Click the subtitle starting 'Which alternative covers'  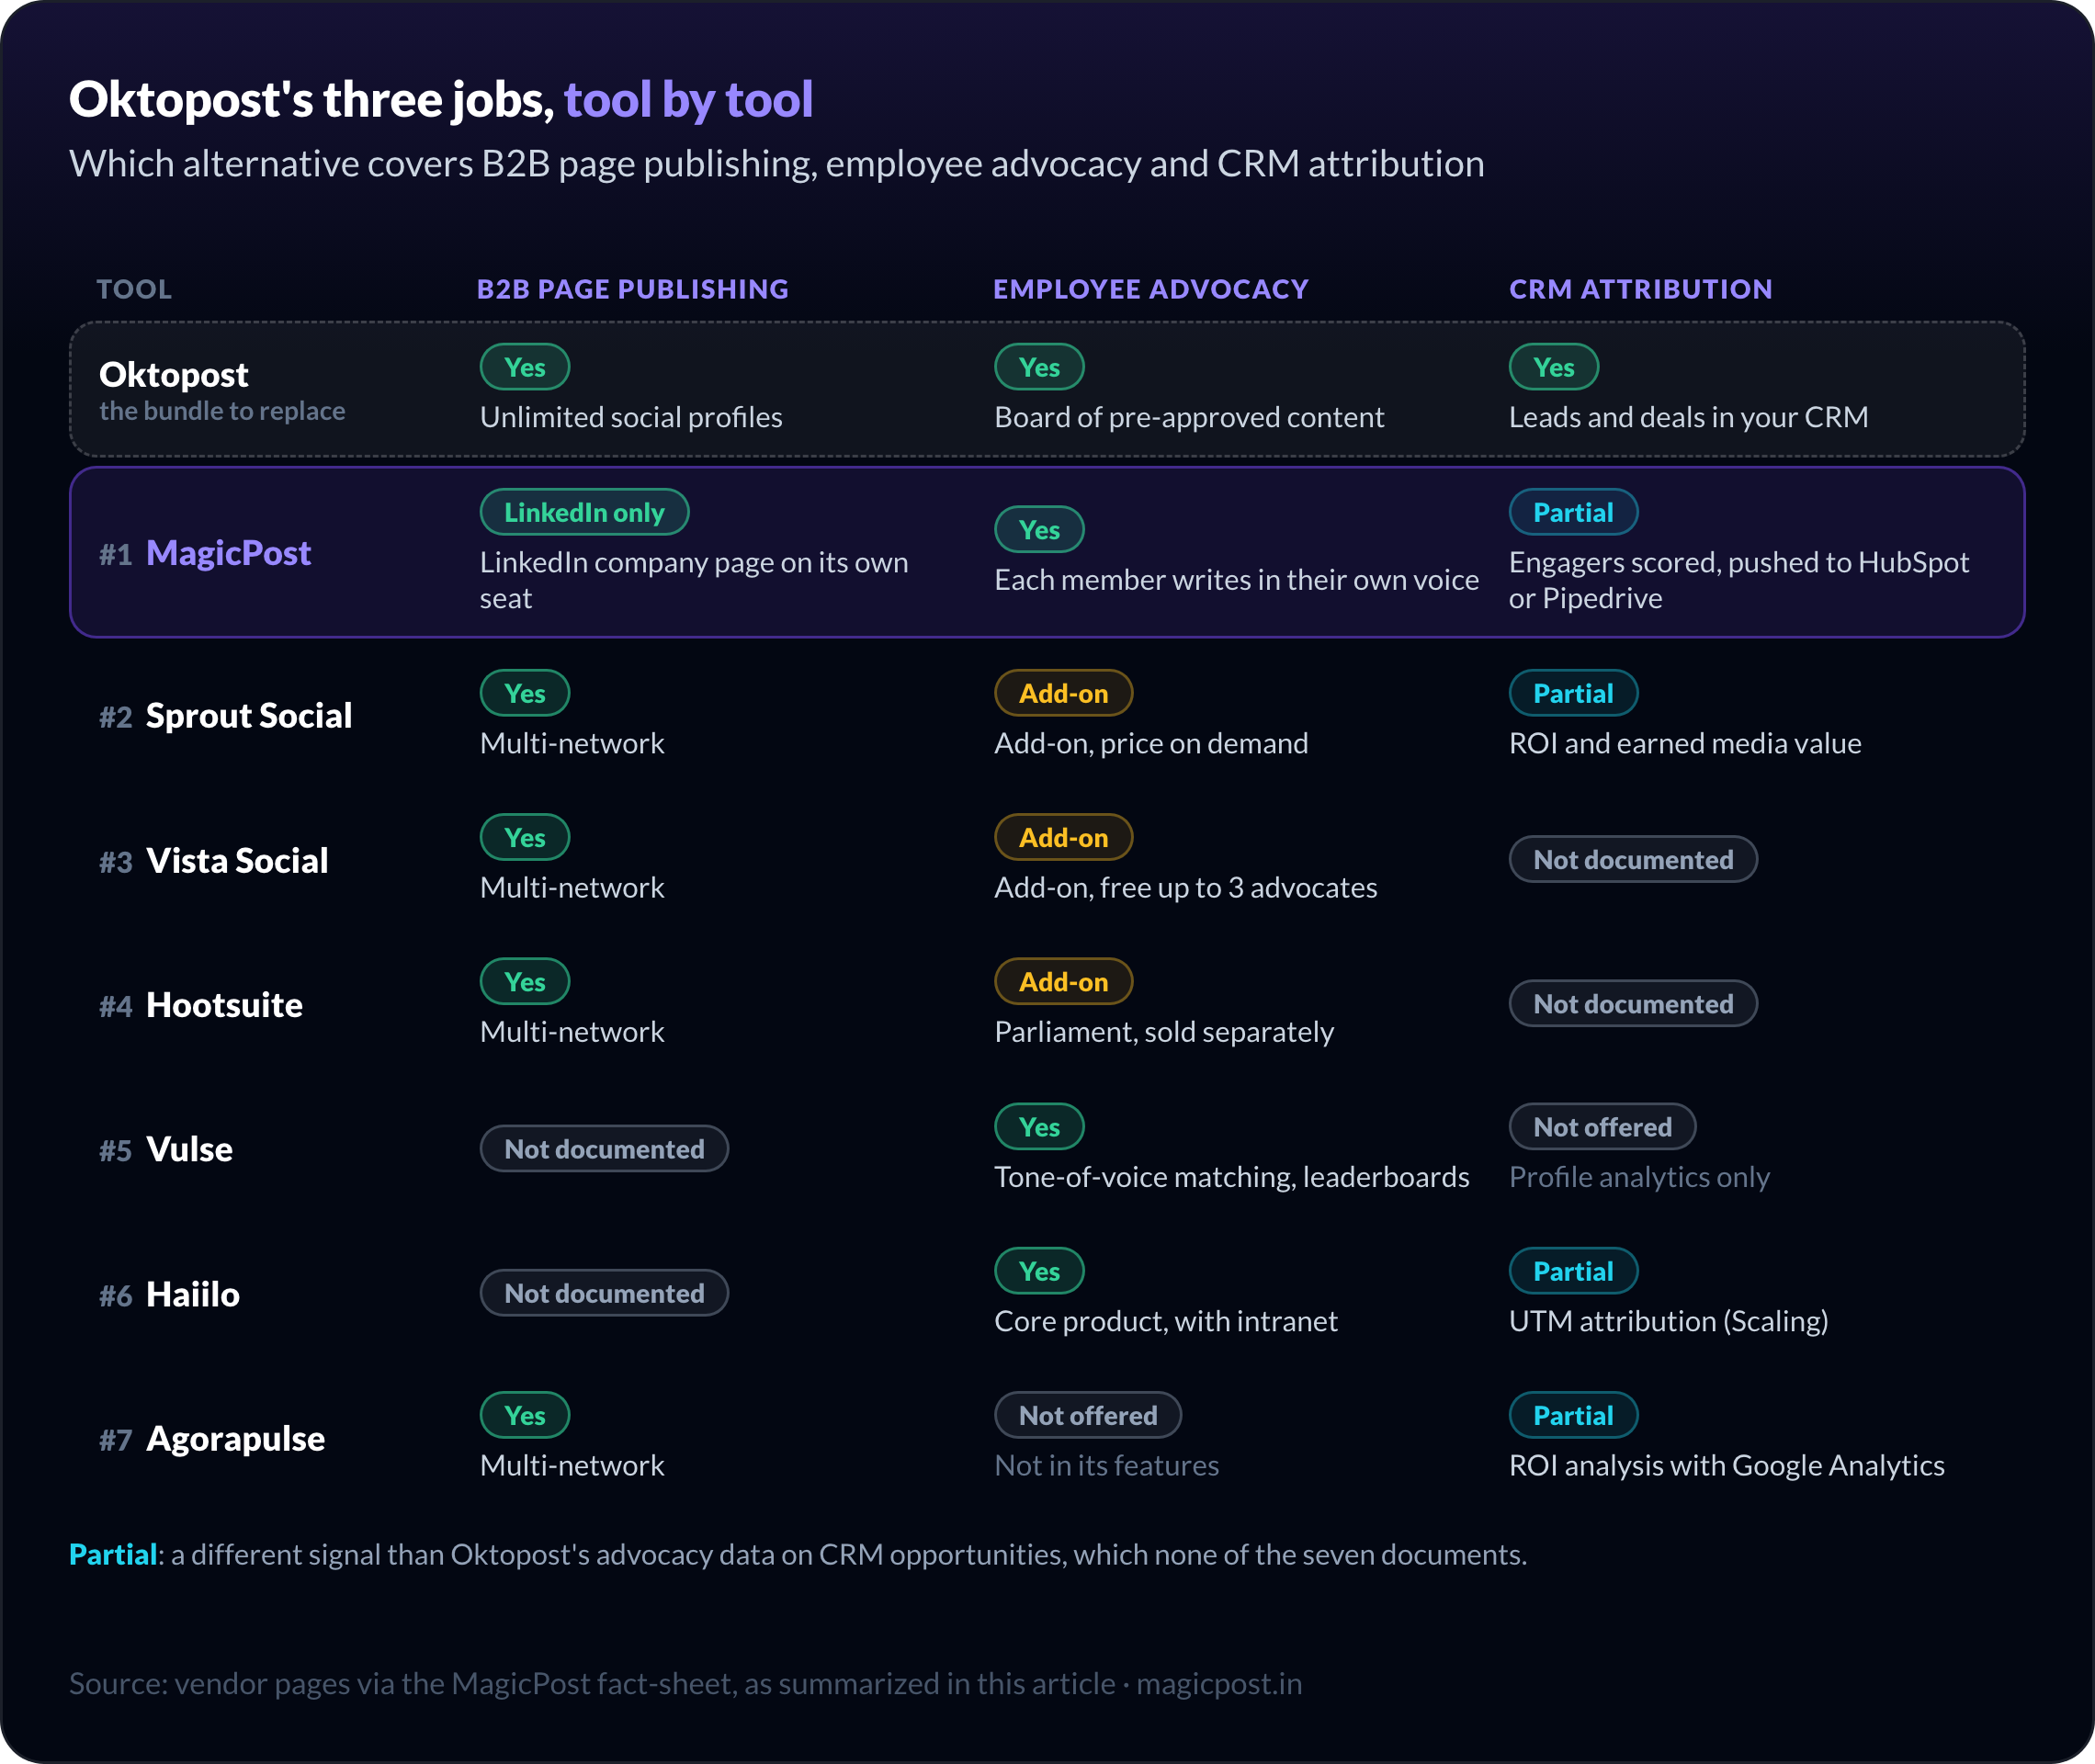point(776,163)
